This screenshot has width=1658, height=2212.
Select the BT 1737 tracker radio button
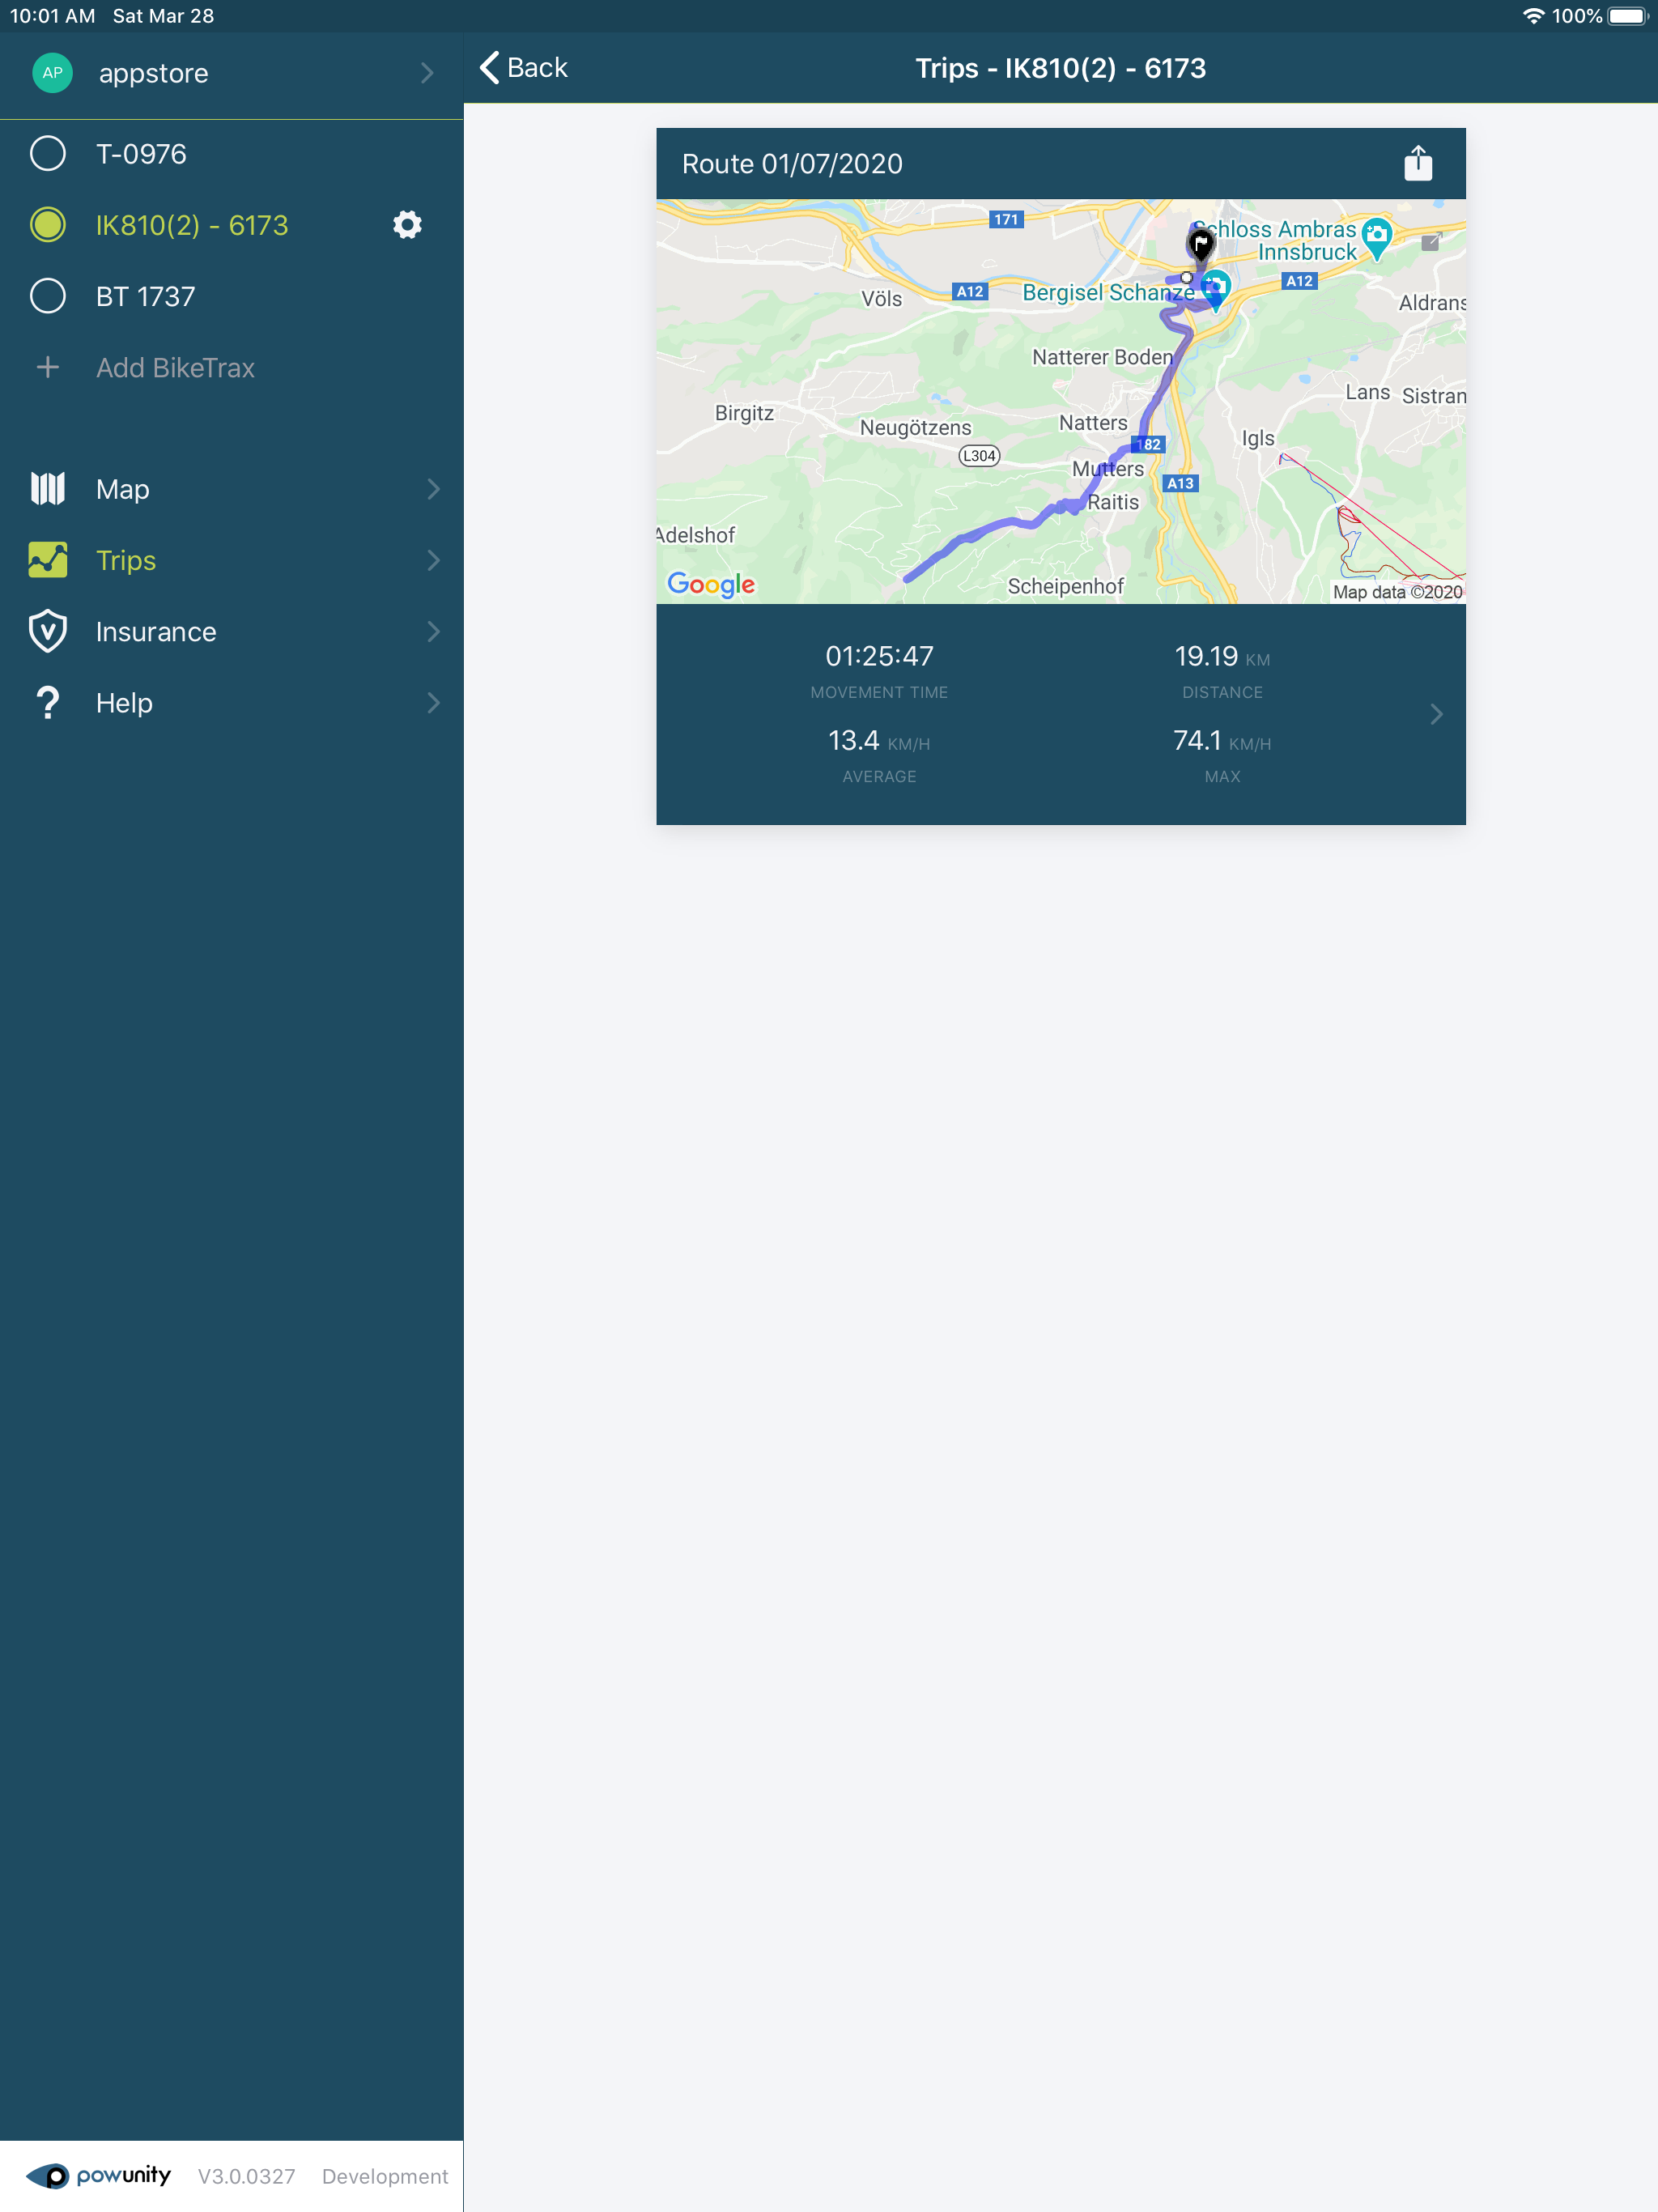pyautogui.click(x=48, y=296)
